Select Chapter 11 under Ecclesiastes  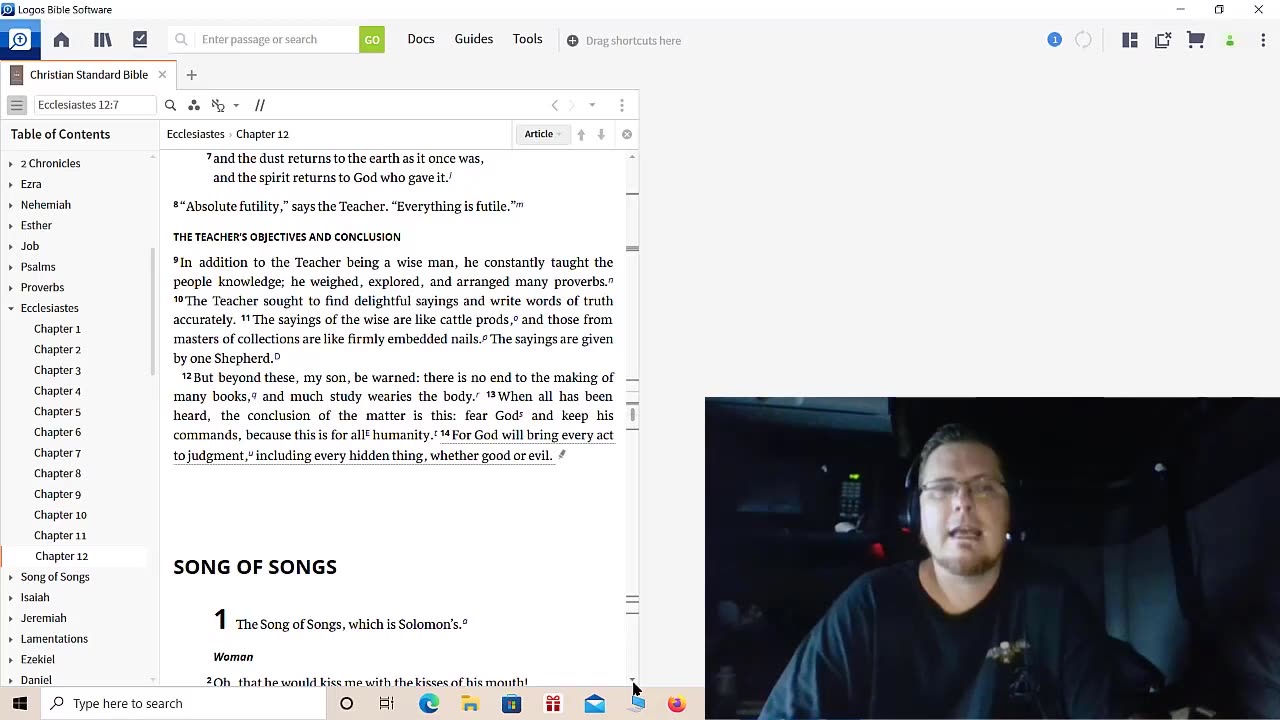pos(60,535)
